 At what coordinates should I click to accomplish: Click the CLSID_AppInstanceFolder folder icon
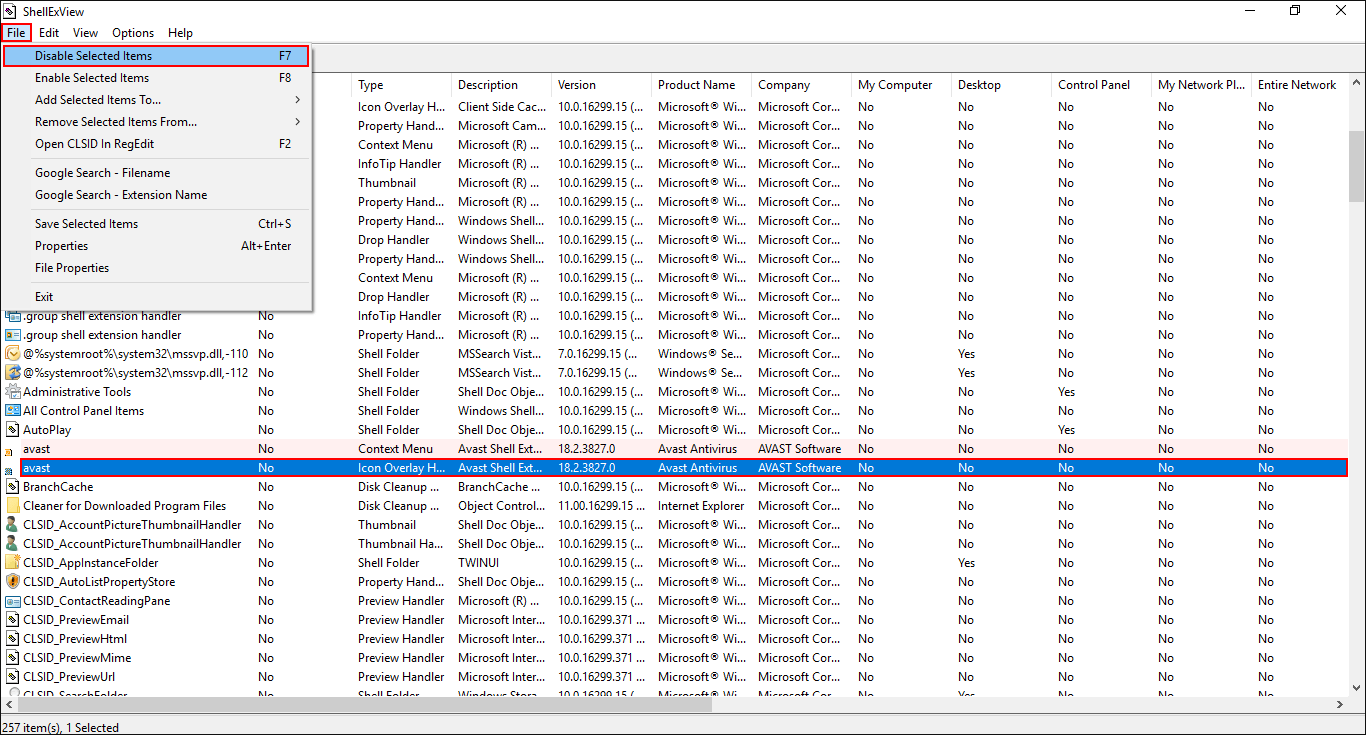click(13, 563)
